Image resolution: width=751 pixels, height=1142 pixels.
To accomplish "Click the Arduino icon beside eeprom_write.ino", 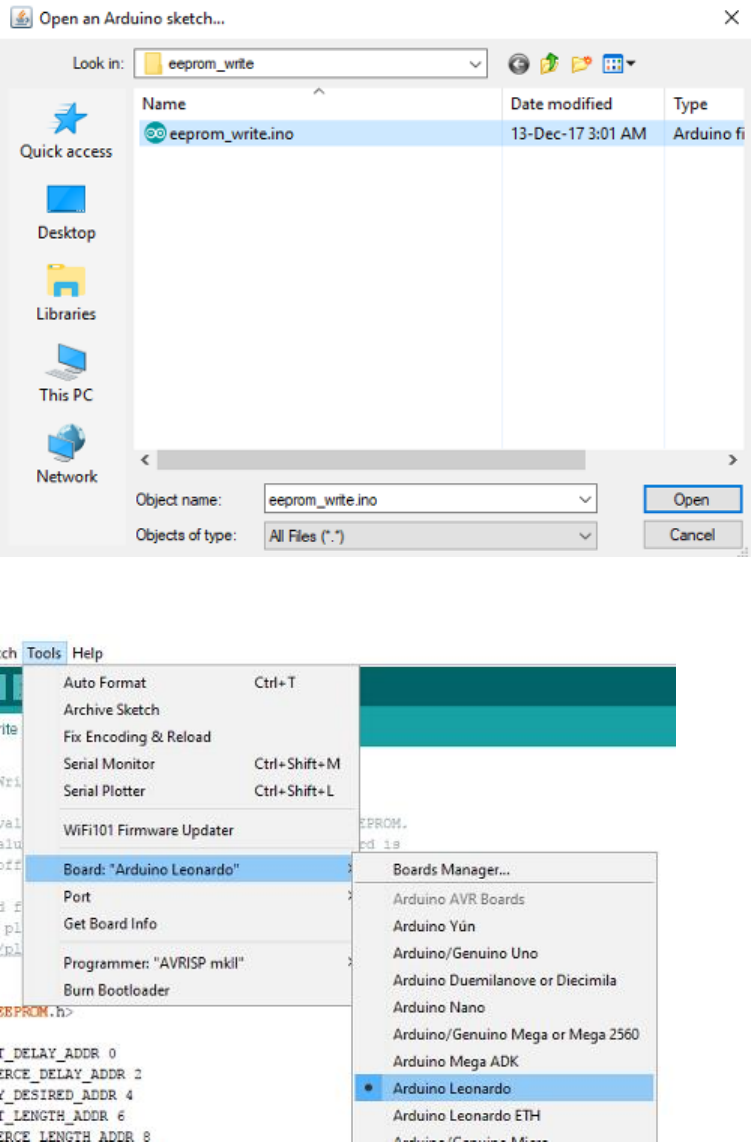I will (x=154, y=133).
